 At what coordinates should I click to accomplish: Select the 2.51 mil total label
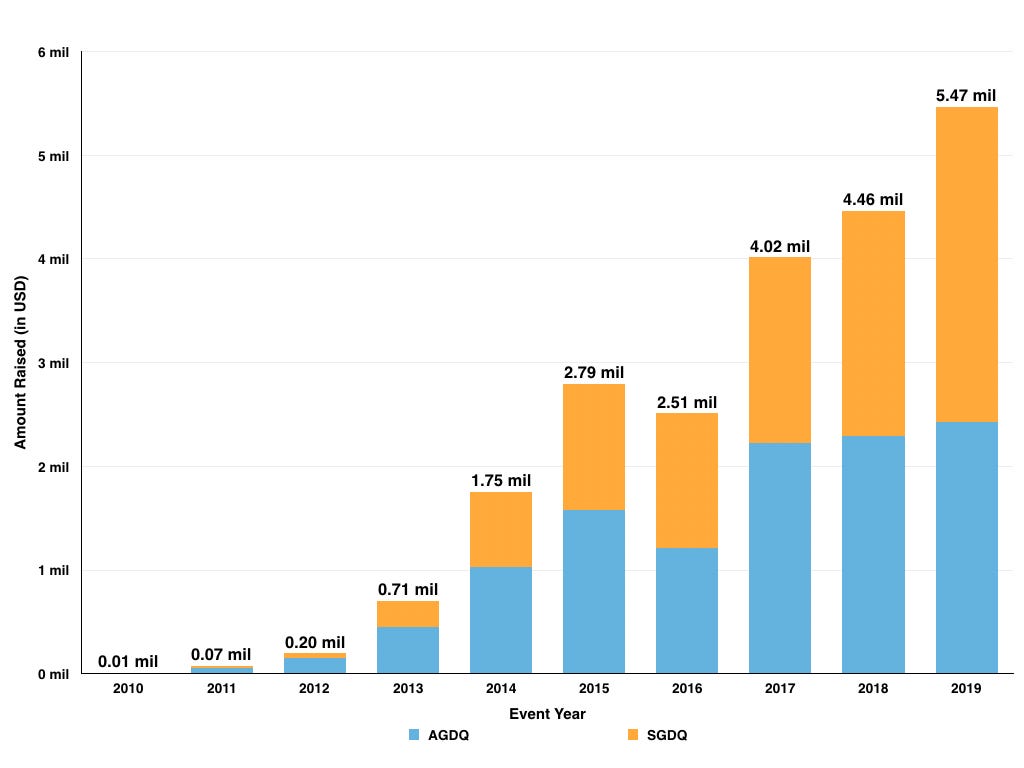pyautogui.click(x=686, y=402)
